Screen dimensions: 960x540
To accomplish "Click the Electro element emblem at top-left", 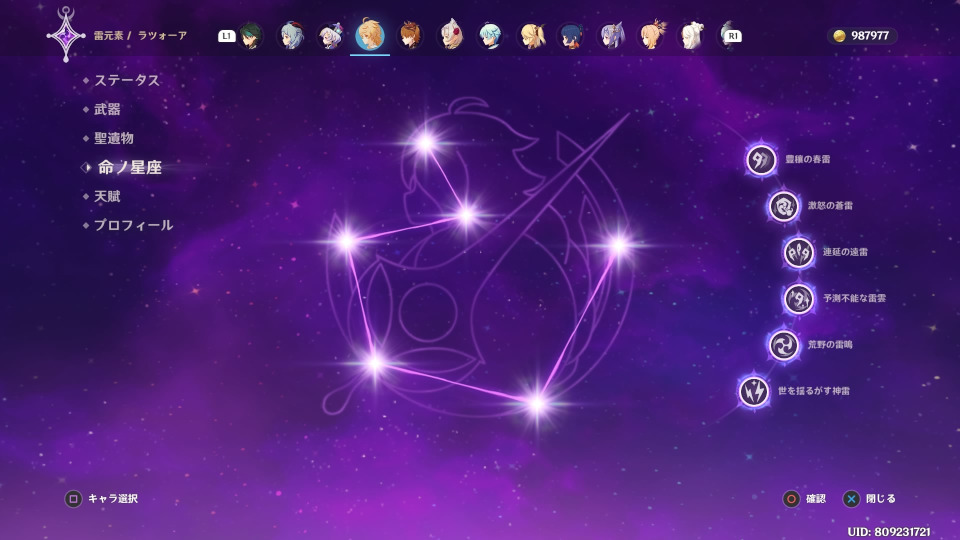I will click(66, 35).
